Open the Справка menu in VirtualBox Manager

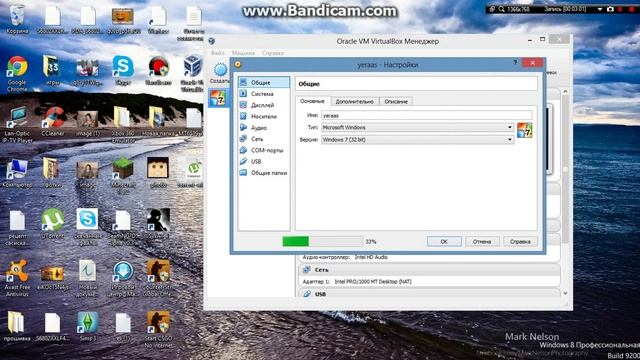coord(273,53)
